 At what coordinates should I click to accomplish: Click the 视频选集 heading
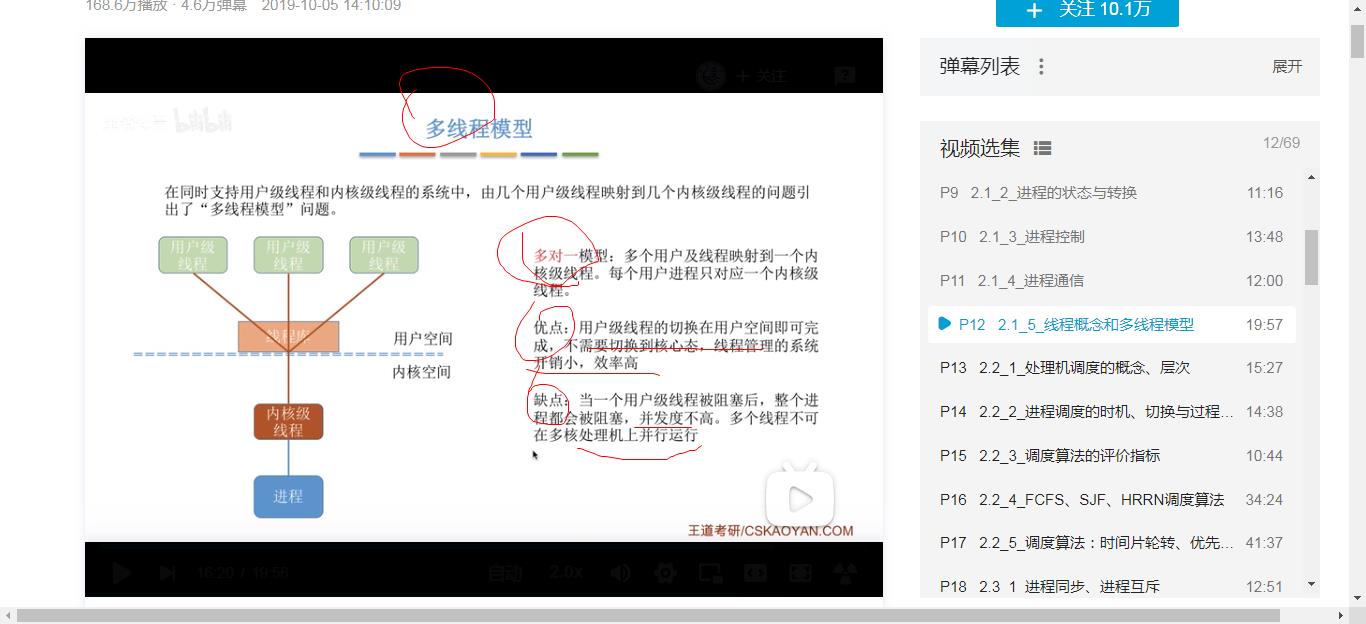(x=980, y=148)
